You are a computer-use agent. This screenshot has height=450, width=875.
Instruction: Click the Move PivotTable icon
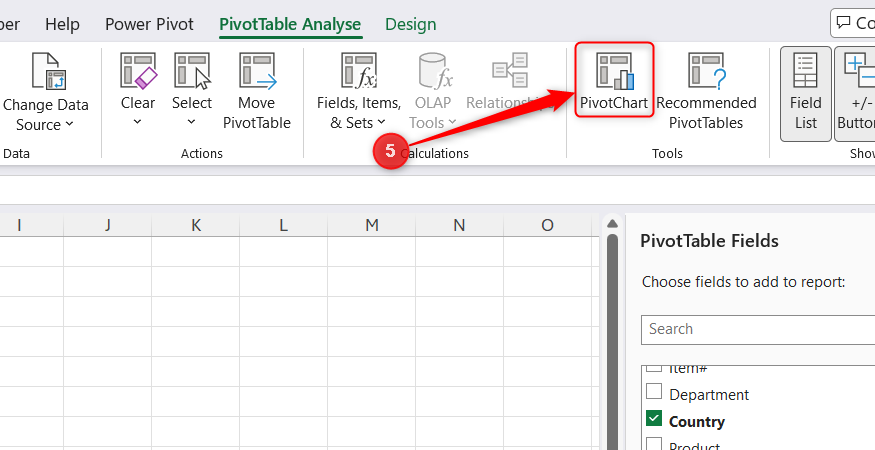[x=257, y=71]
